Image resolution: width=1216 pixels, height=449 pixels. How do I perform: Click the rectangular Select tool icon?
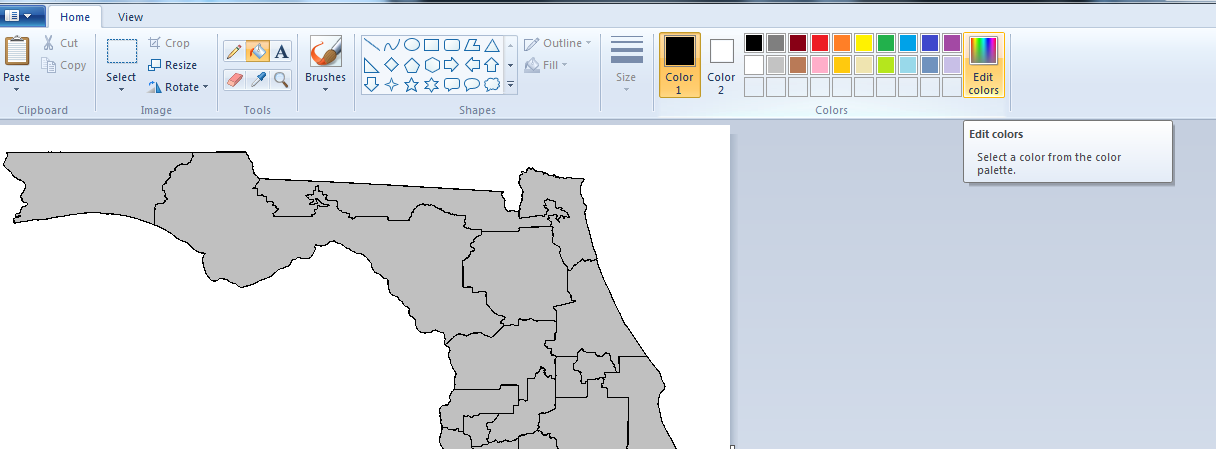(x=122, y=52)
